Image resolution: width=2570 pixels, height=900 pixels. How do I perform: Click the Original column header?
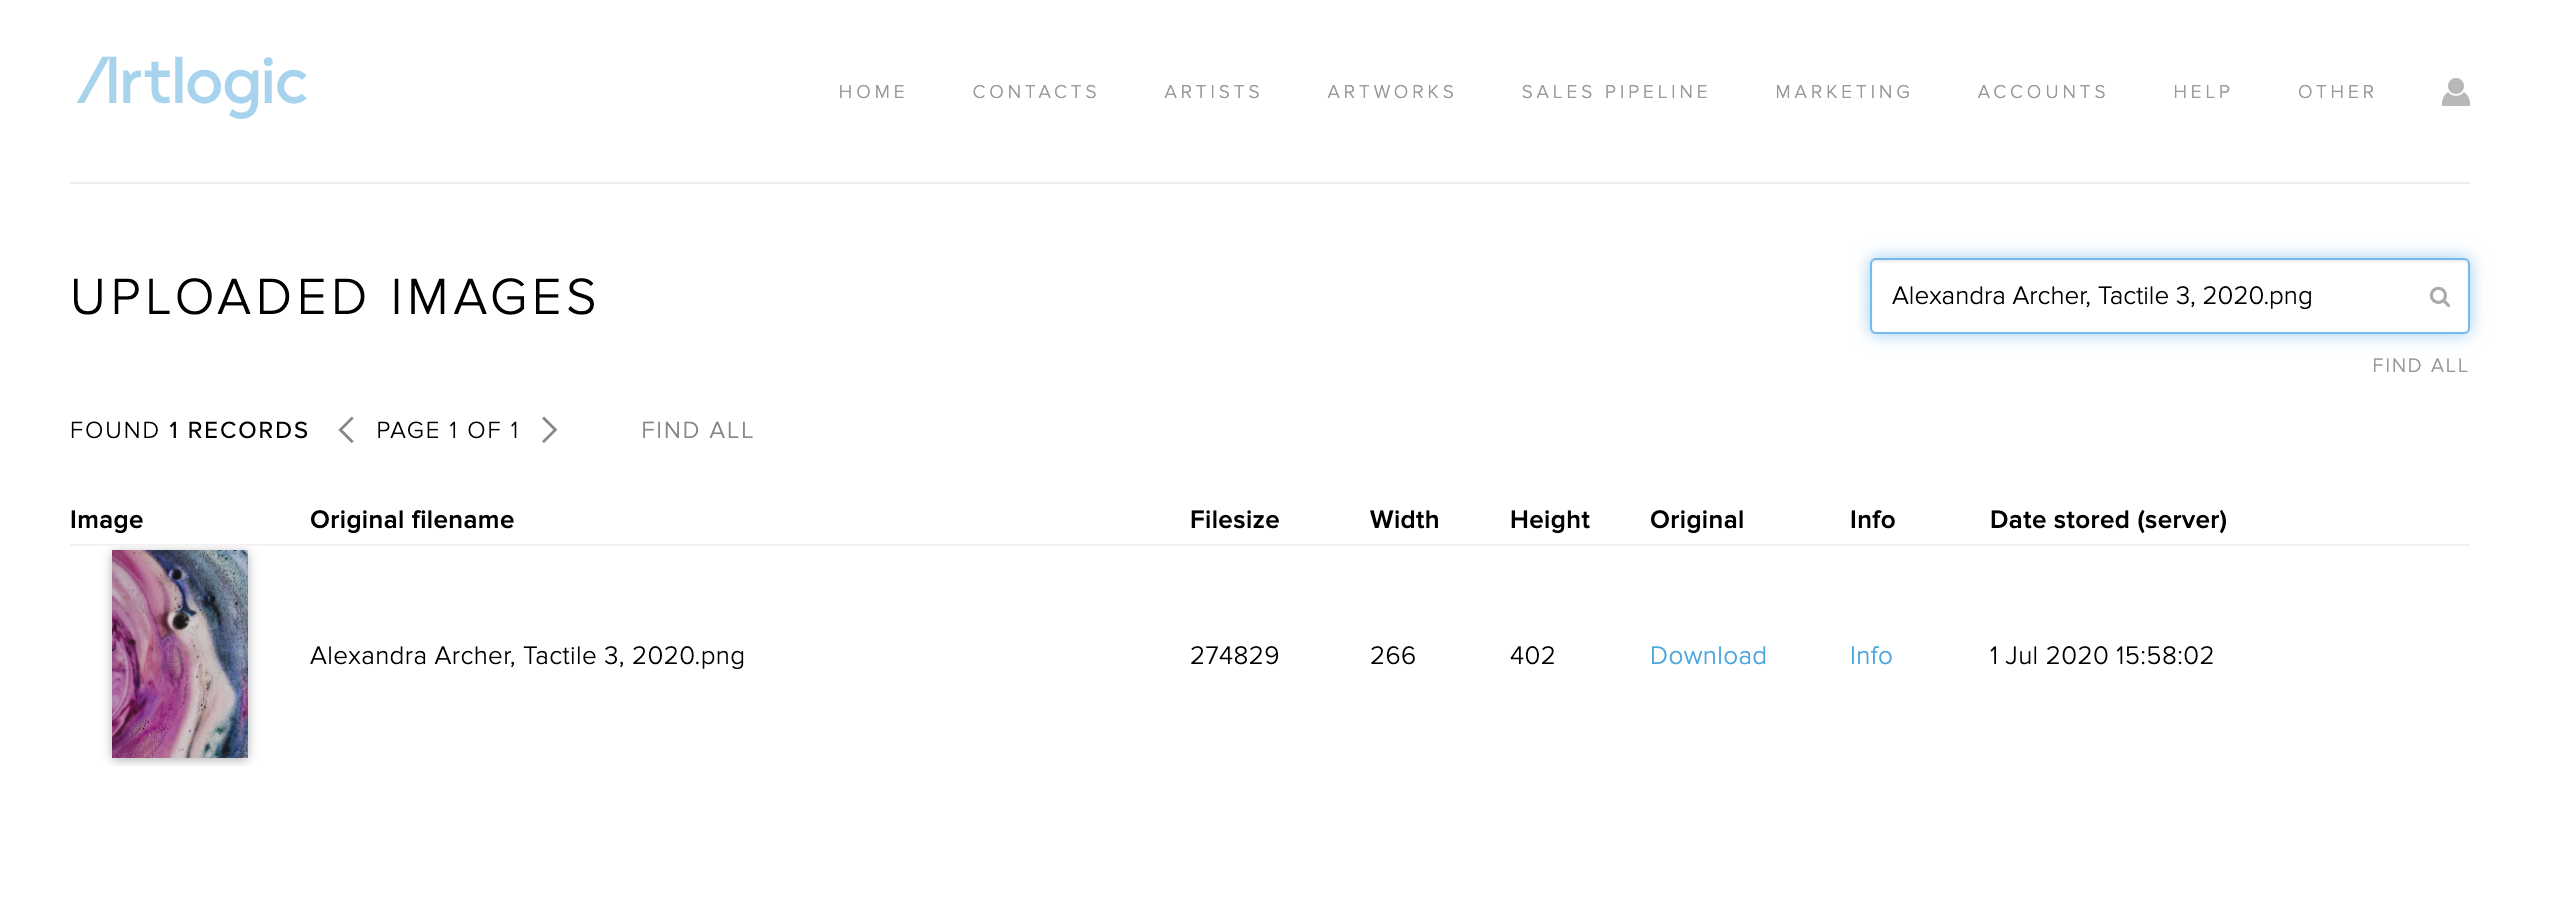coord(1696,520)
